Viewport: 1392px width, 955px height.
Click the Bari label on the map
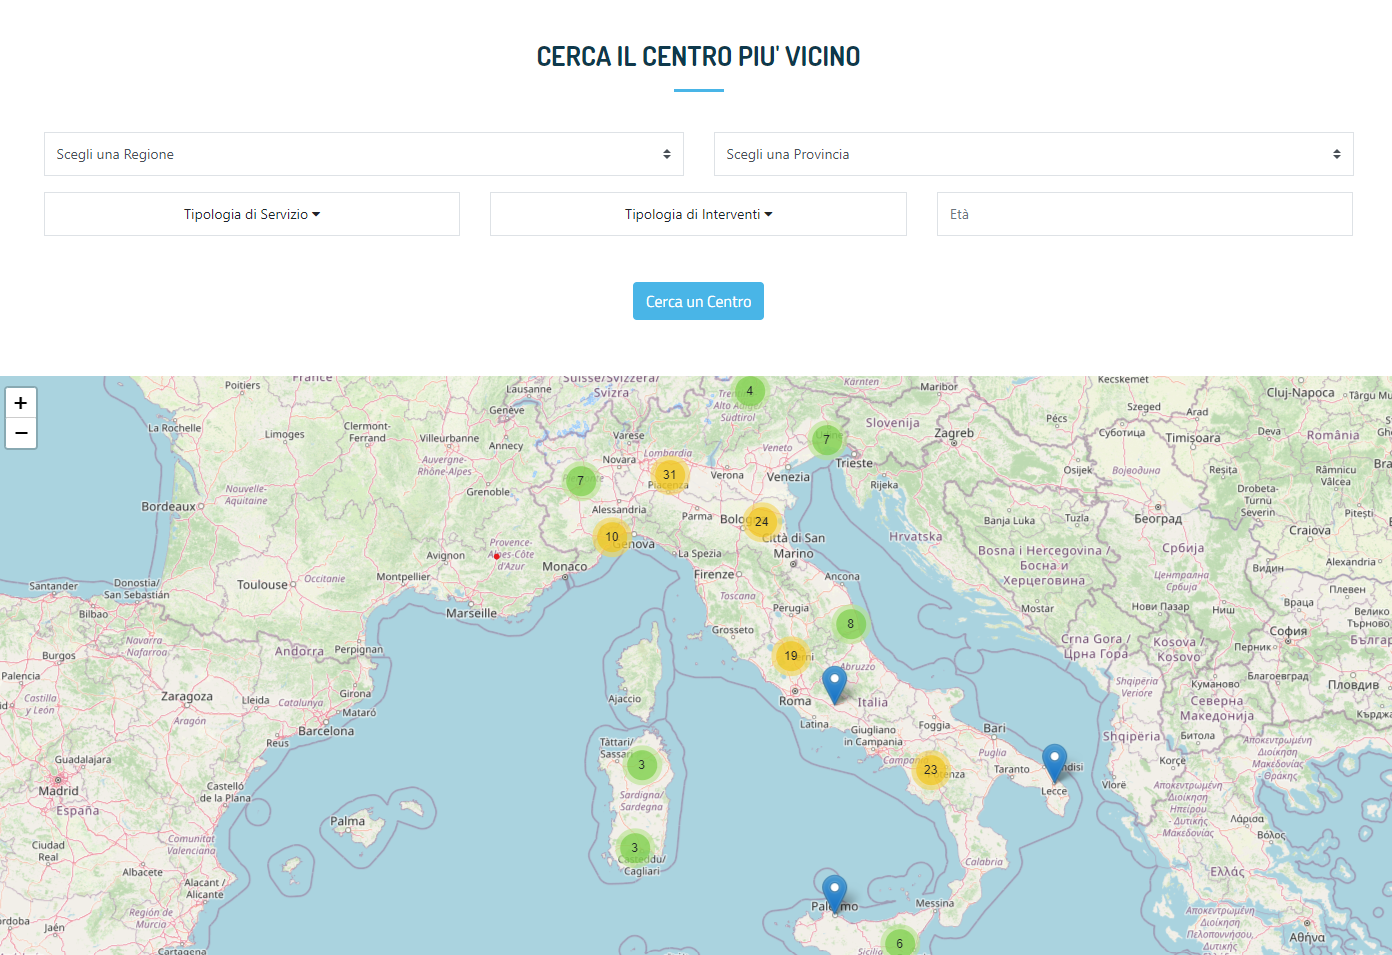click(994, 728)
